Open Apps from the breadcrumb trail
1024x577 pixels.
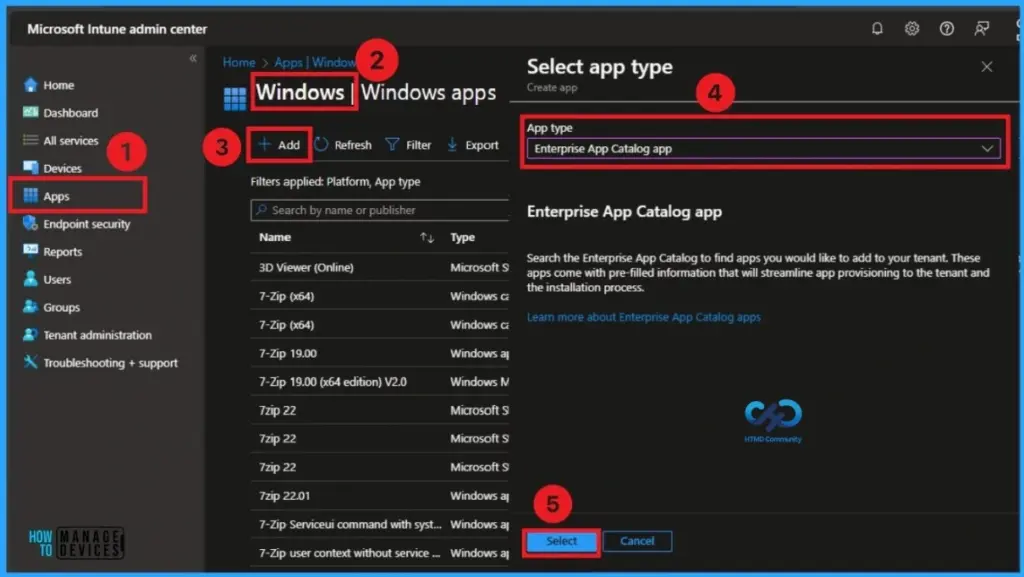(x=288, y=62)
